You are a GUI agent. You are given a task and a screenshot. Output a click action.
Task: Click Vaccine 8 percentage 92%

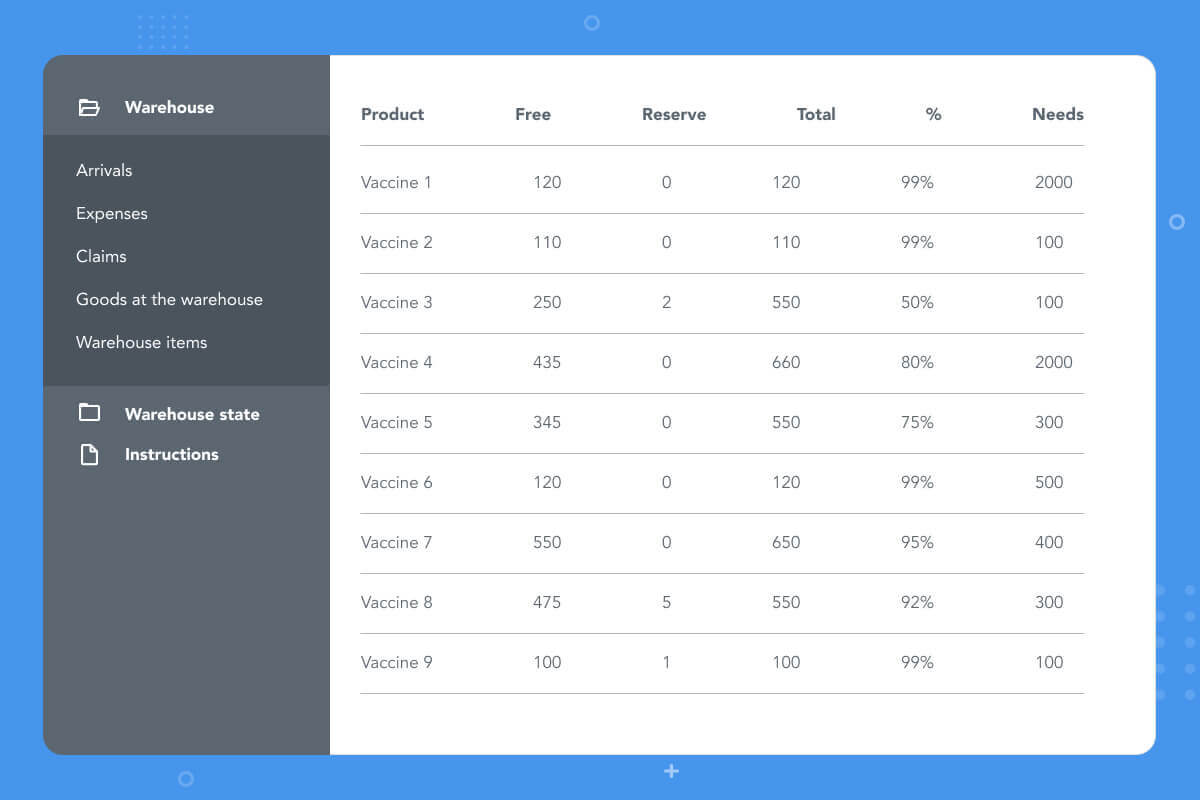(917, 602)
